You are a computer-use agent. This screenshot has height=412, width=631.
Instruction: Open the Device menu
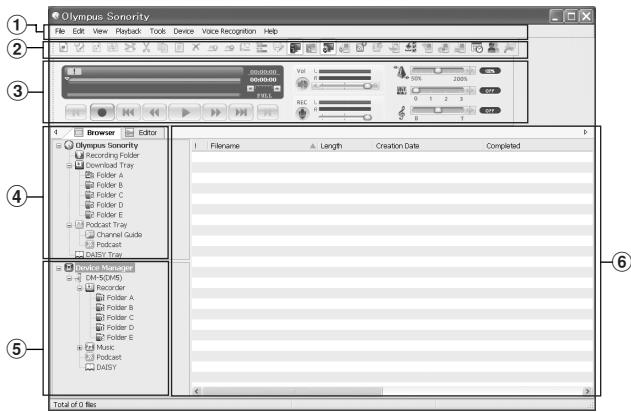(184, 31)
